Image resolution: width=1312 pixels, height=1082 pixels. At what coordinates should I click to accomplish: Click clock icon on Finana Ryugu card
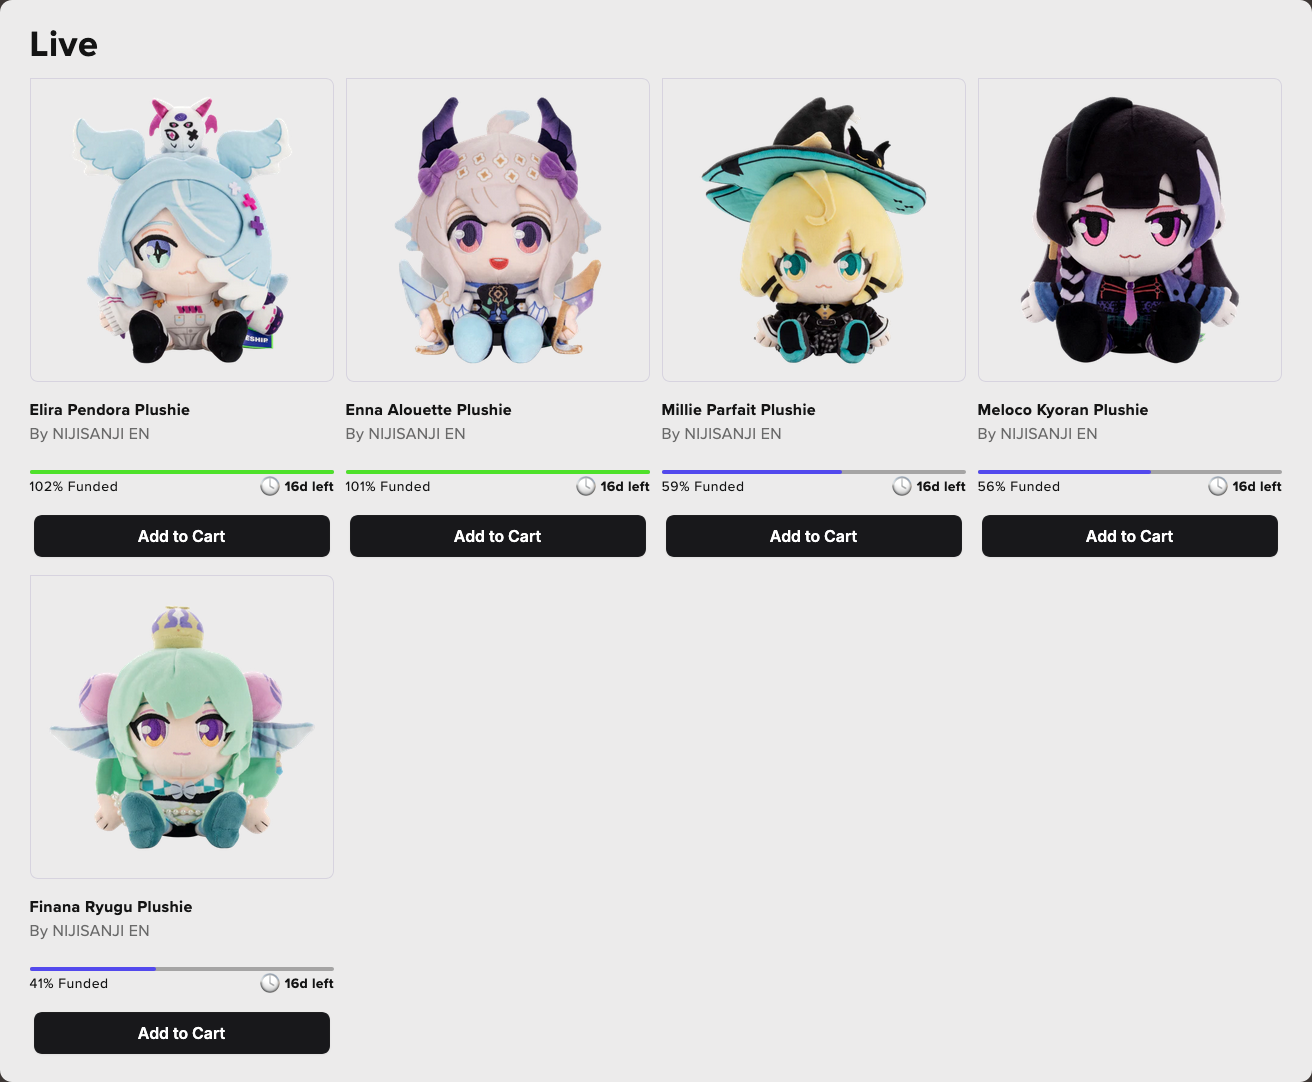270,983
